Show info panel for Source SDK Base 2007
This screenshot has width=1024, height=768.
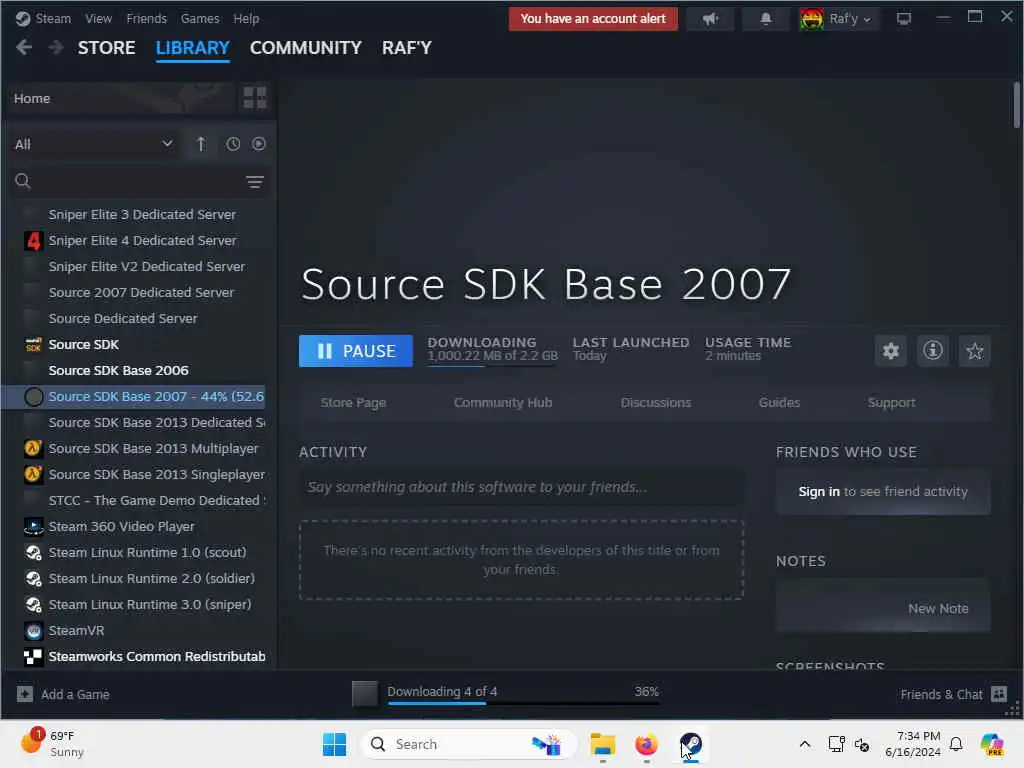933,351
